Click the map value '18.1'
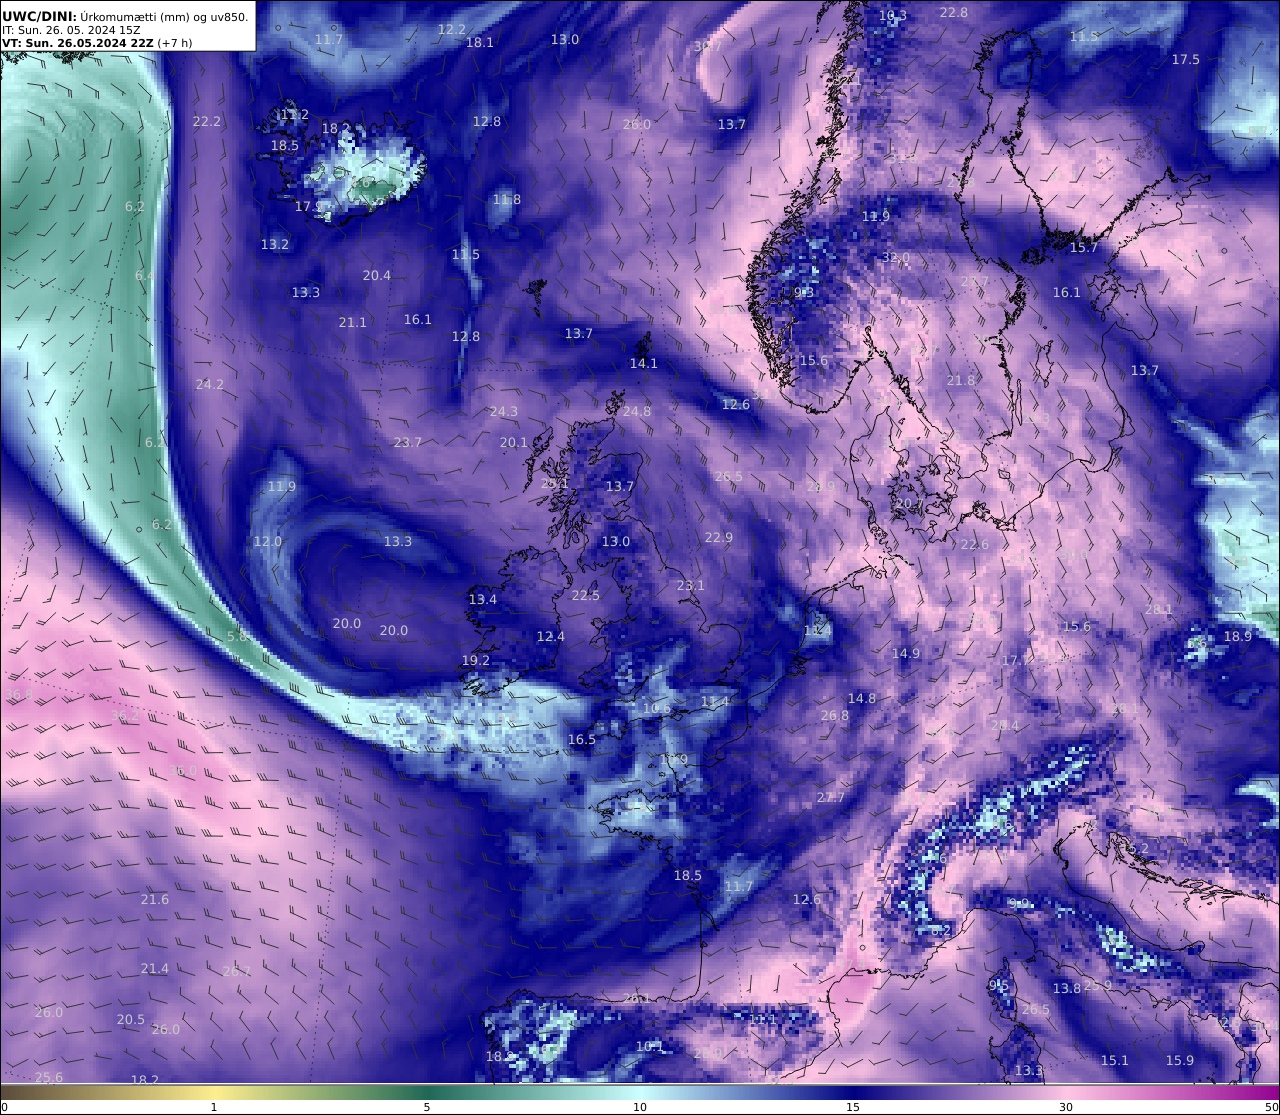This screenshot has width=1280, height=1115. point(480,43)
